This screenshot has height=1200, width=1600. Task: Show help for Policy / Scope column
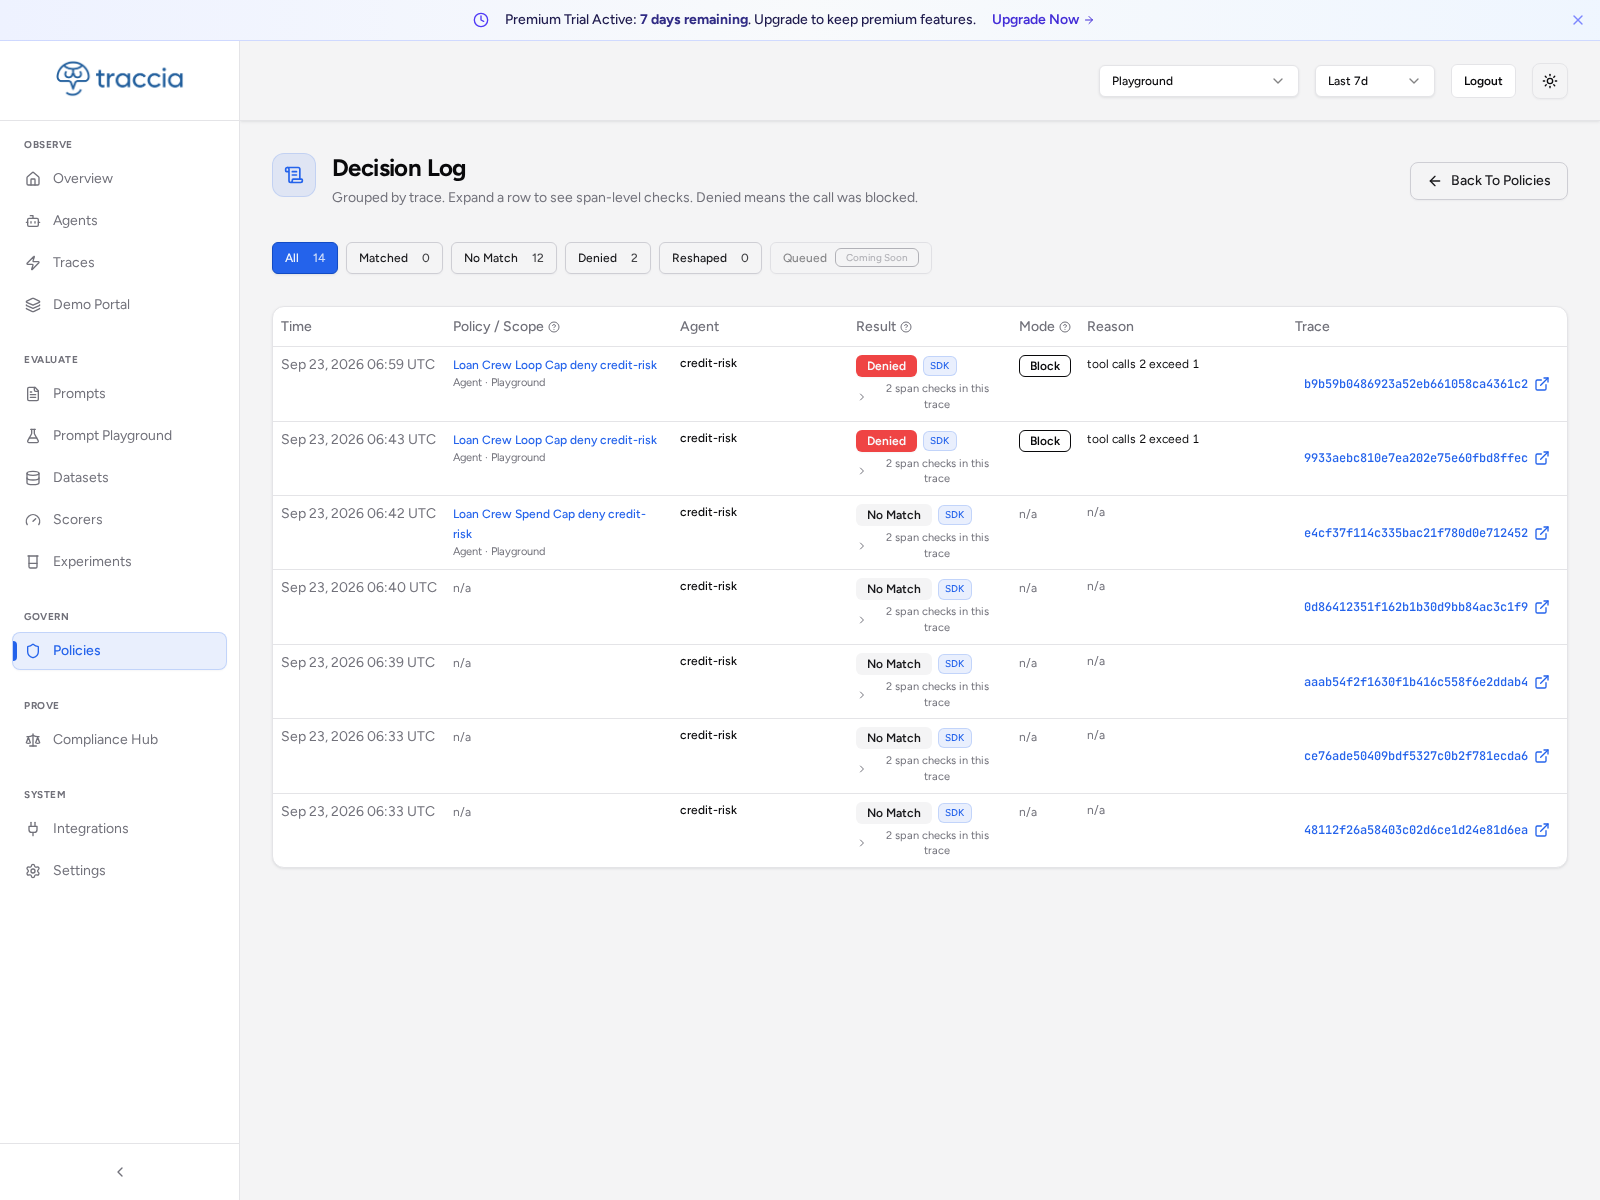point(554,327)
